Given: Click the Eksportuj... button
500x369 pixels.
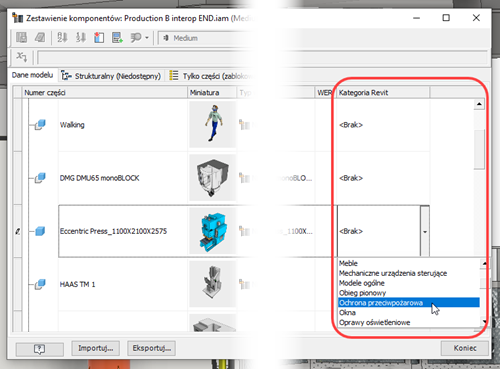Looking at the screenshot, I should [x=152, y=348].
